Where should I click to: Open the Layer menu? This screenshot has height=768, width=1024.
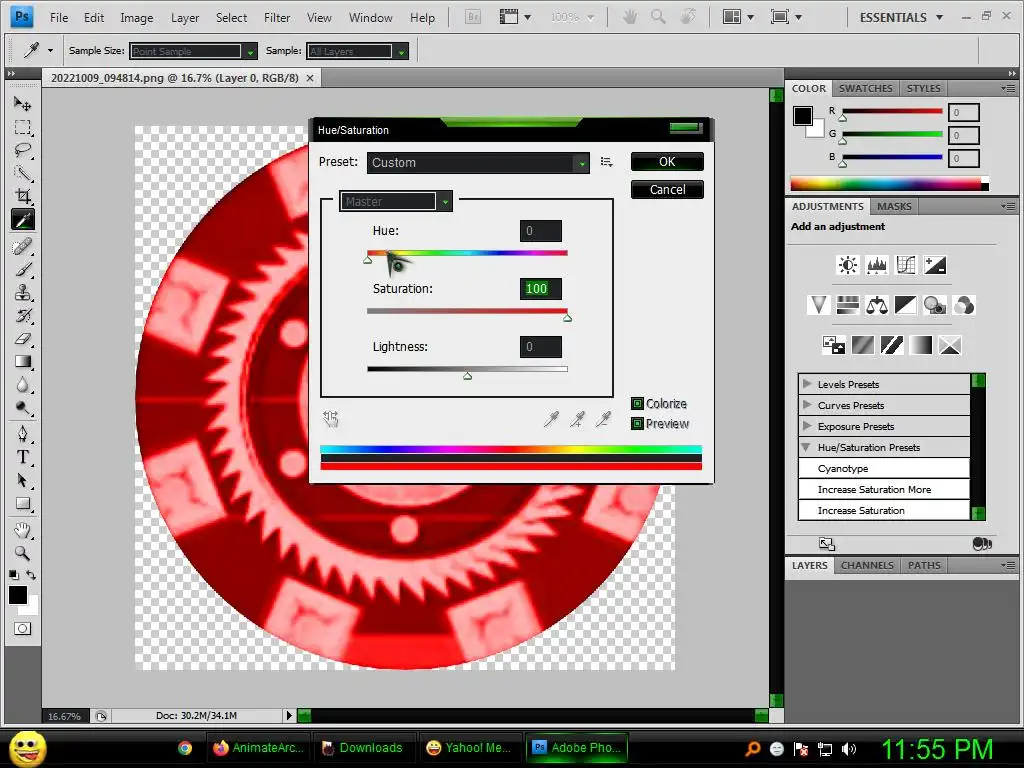185,18
